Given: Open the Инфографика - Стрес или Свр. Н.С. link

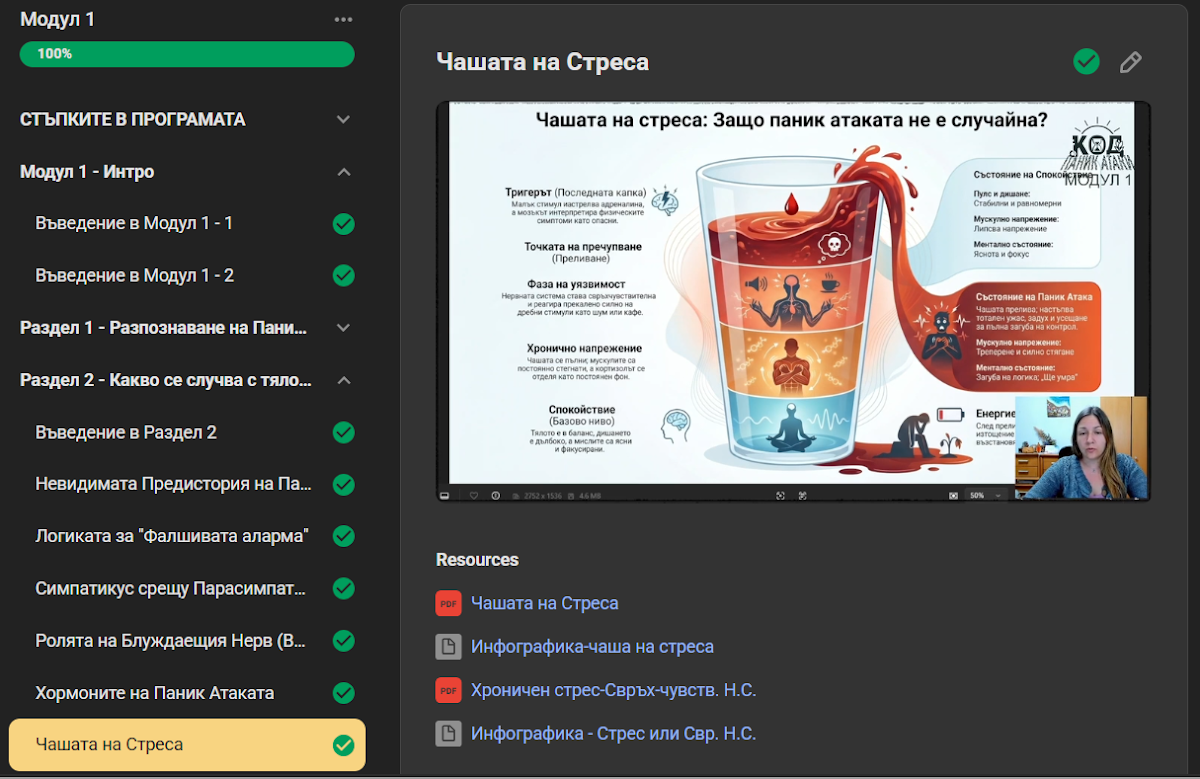Looking at the screenshot, I should [x=613, y=734].
